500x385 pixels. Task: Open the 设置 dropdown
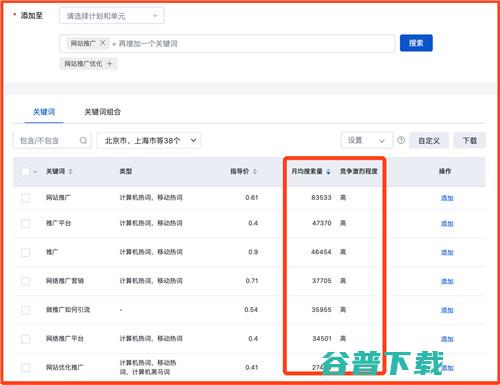click(x=367, y=140)
